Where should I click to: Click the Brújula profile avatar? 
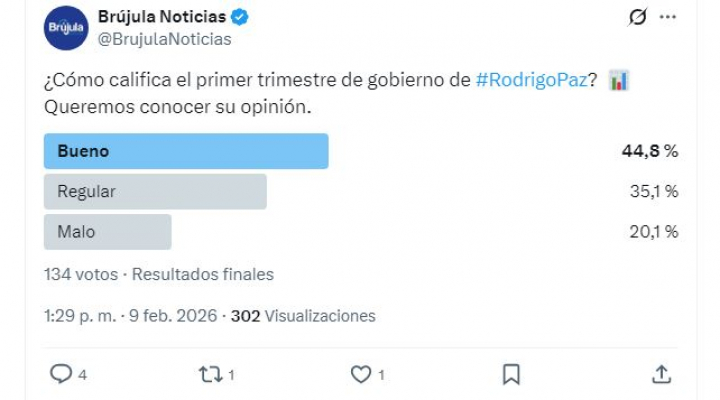tap(66, 28)
